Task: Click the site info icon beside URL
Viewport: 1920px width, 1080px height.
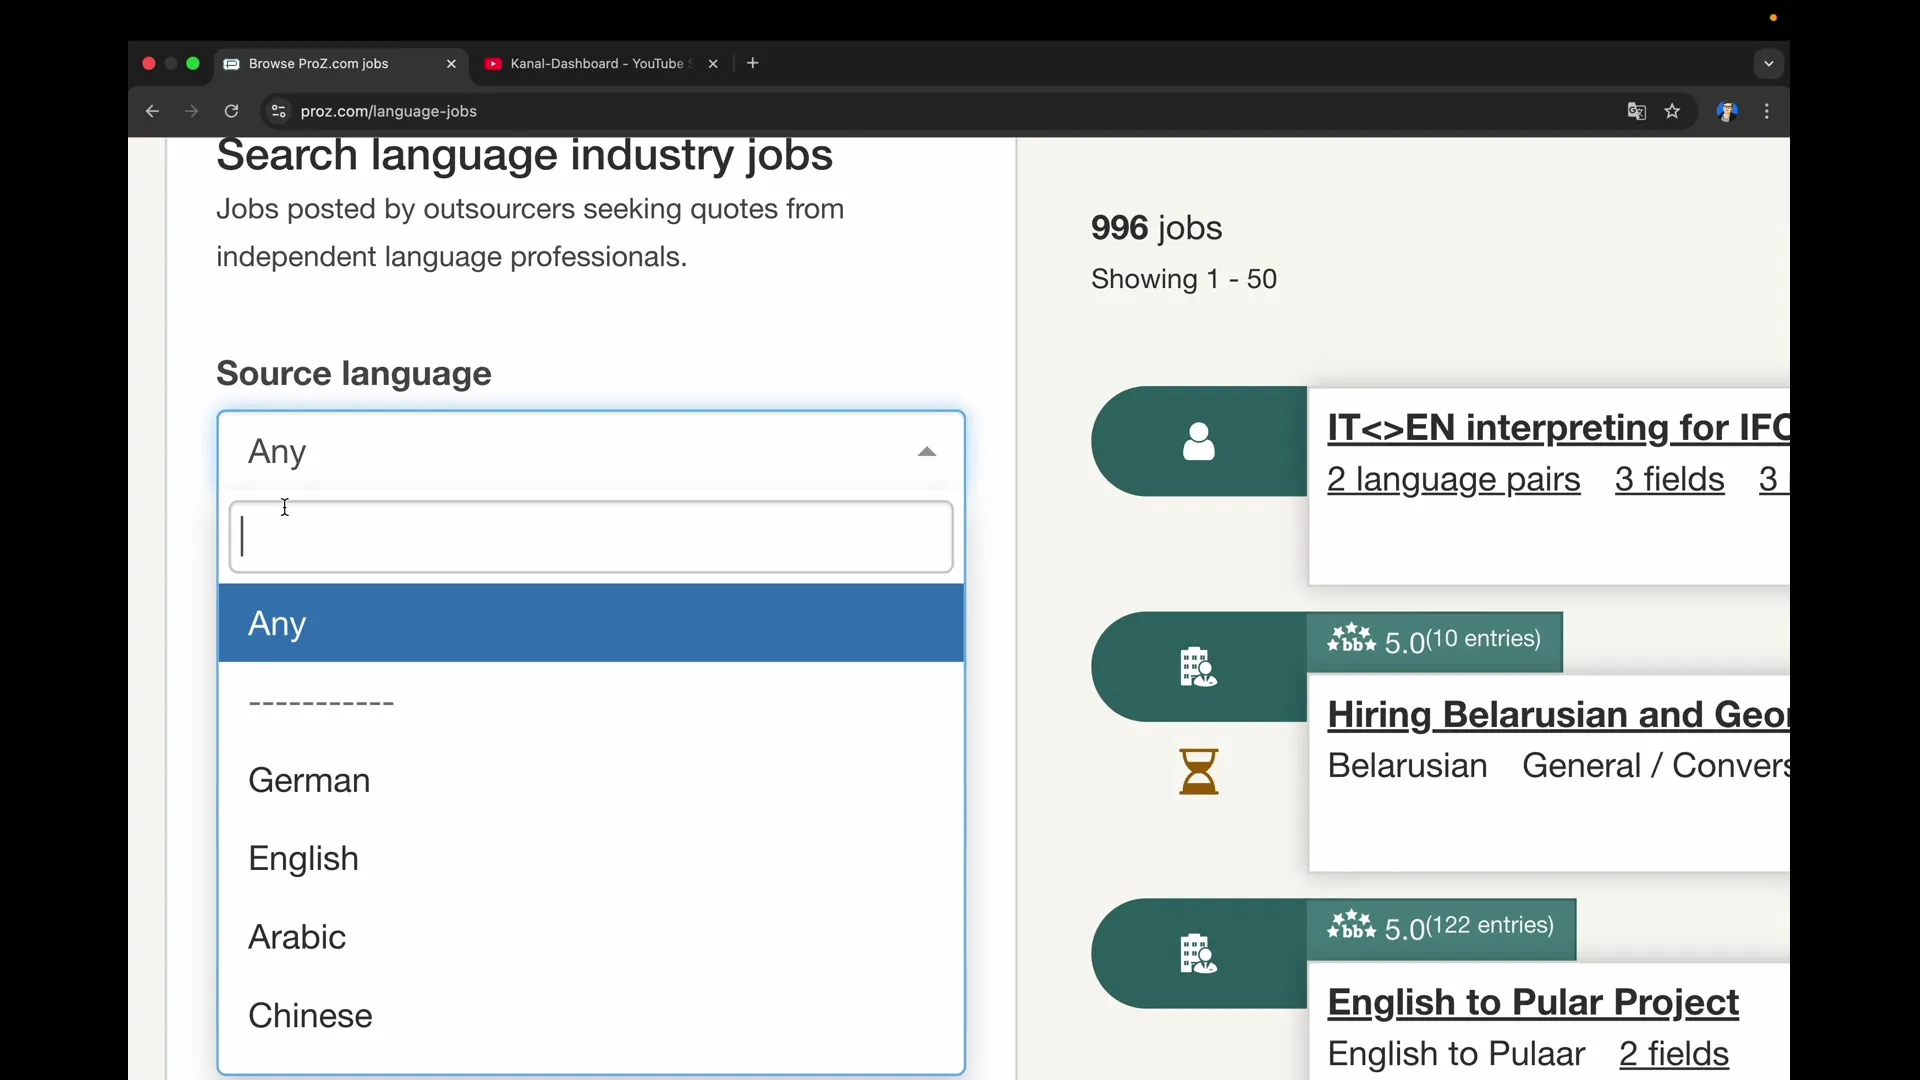Action: click(279, 111)
